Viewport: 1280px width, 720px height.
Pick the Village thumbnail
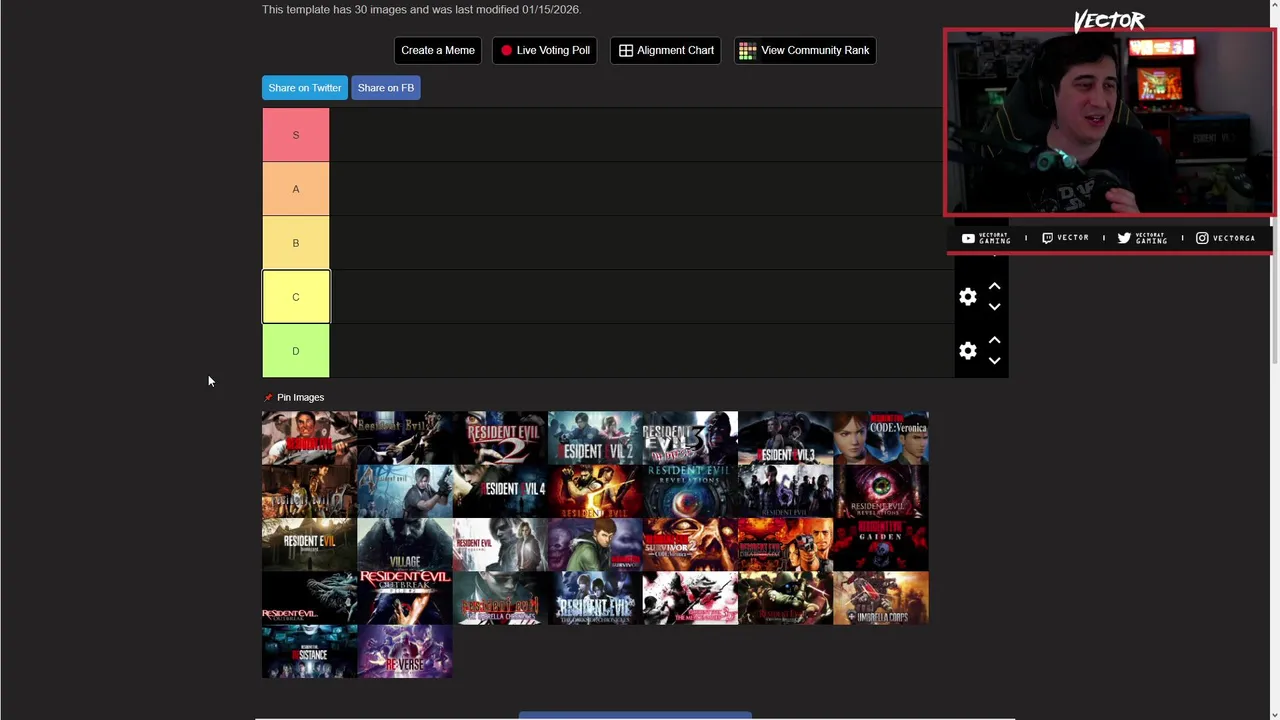[404, 545]
